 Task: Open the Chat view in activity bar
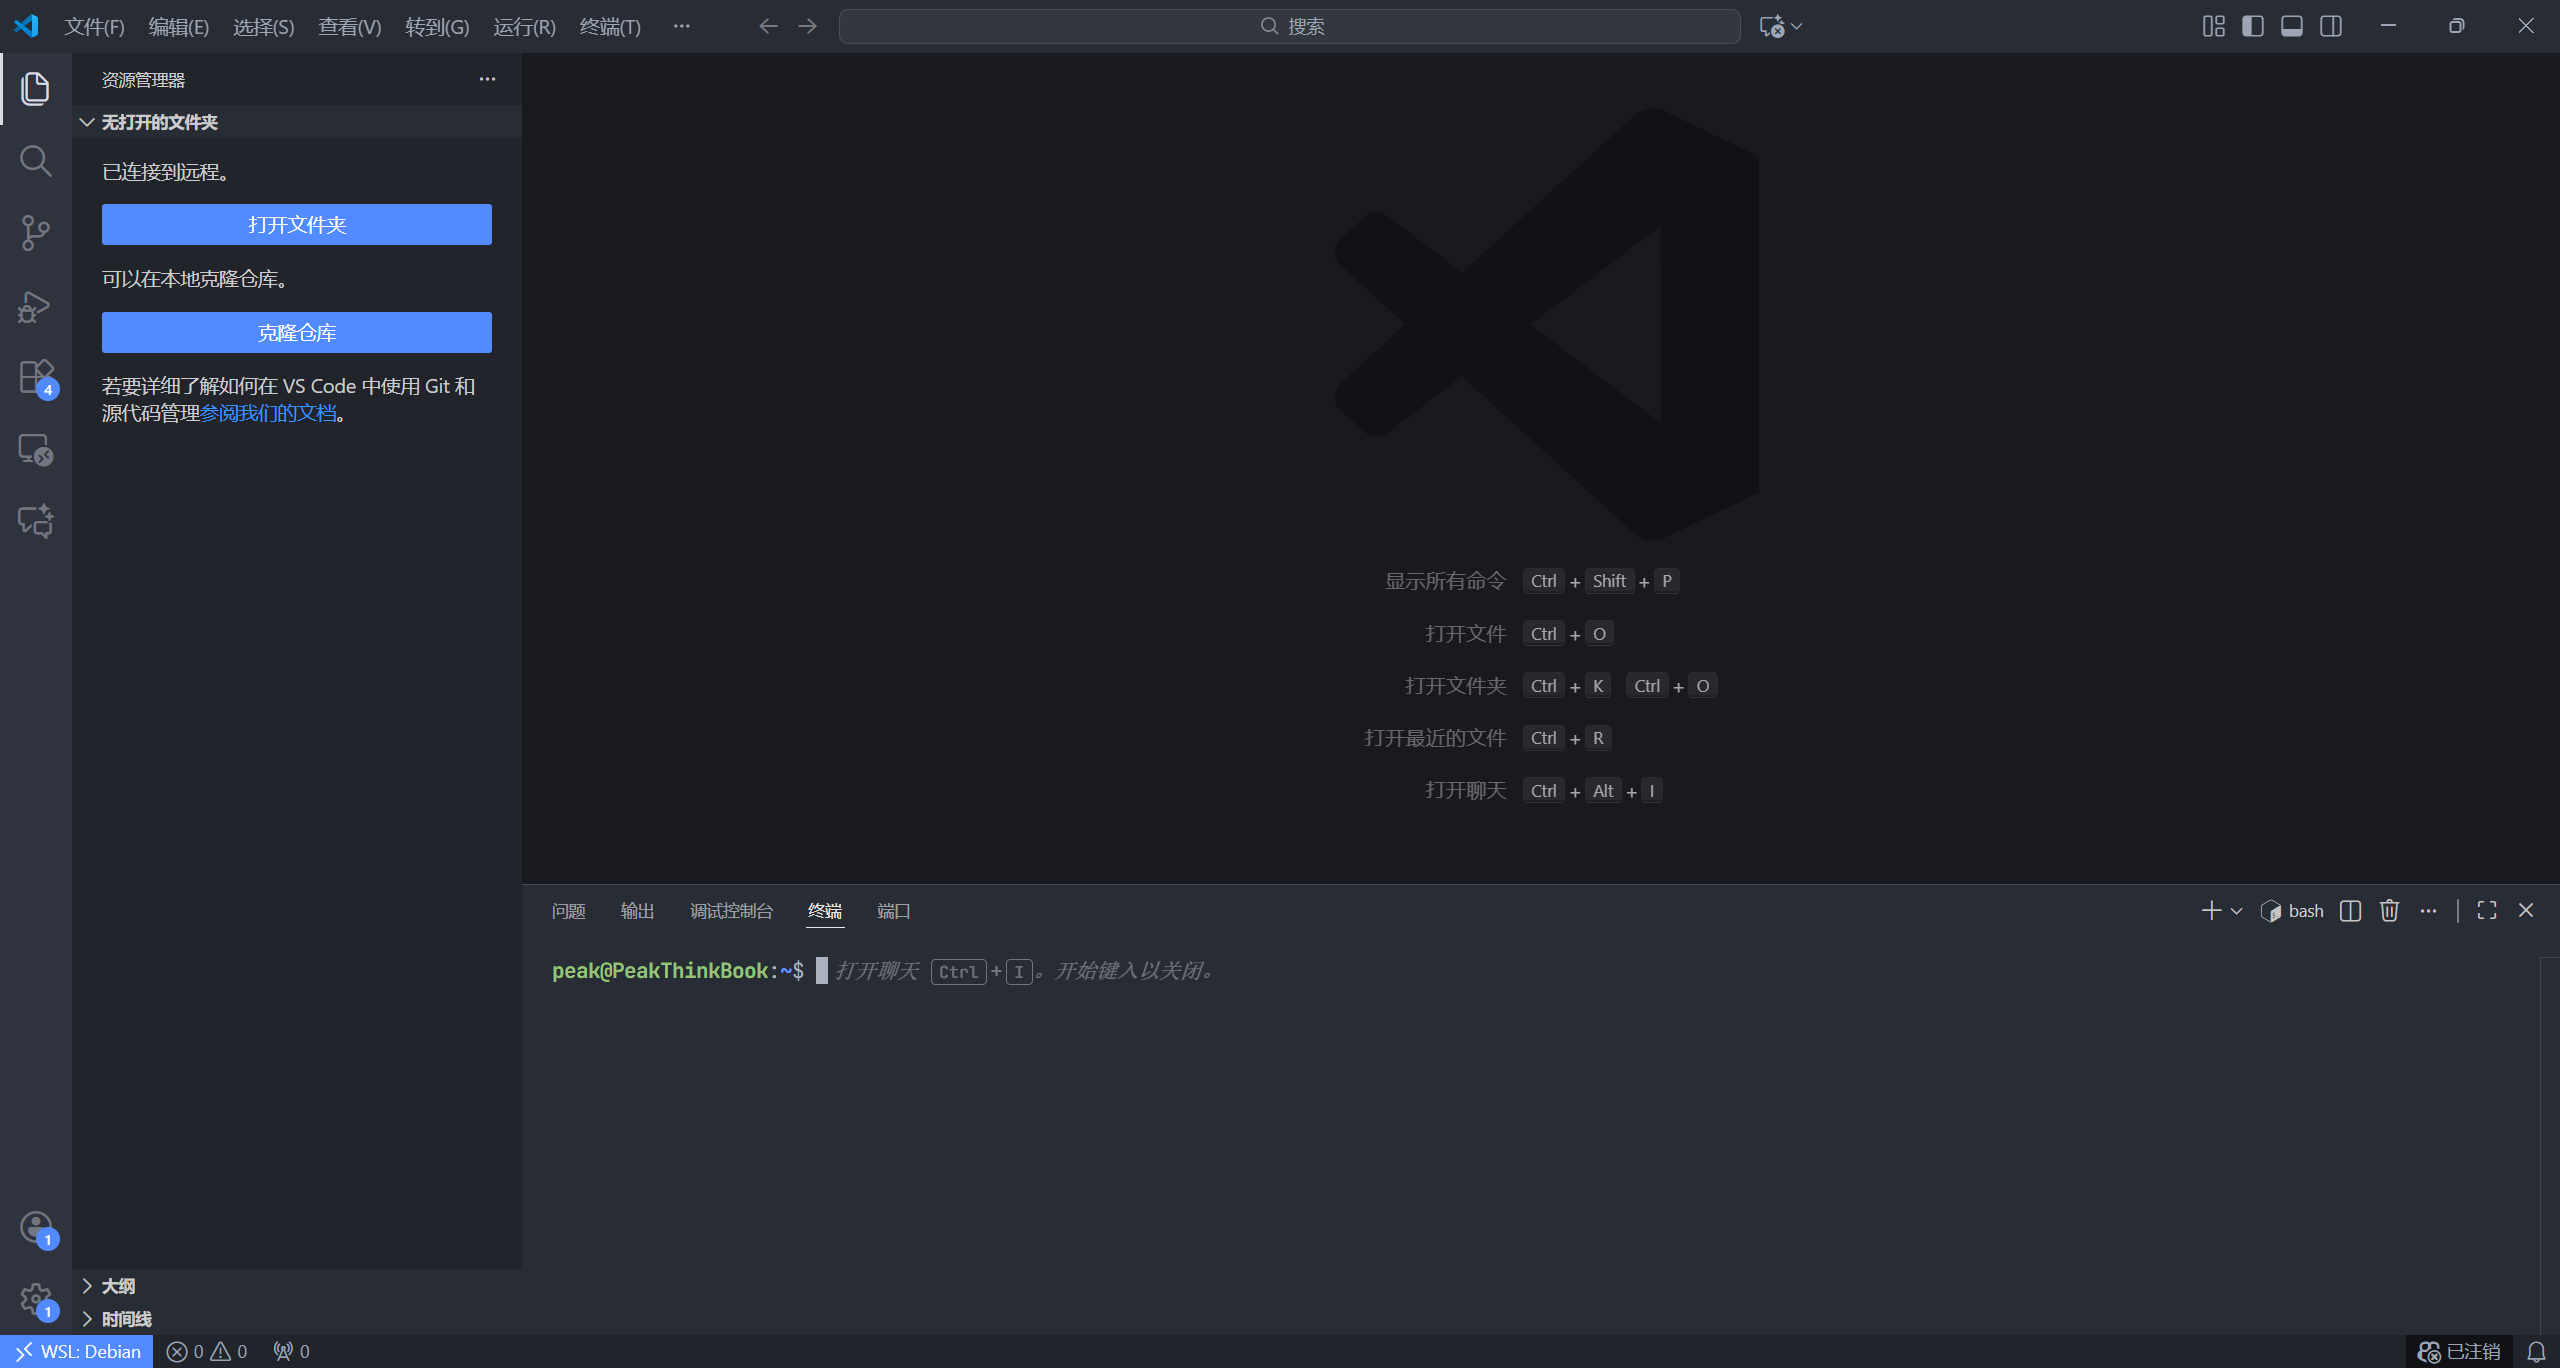35,521
